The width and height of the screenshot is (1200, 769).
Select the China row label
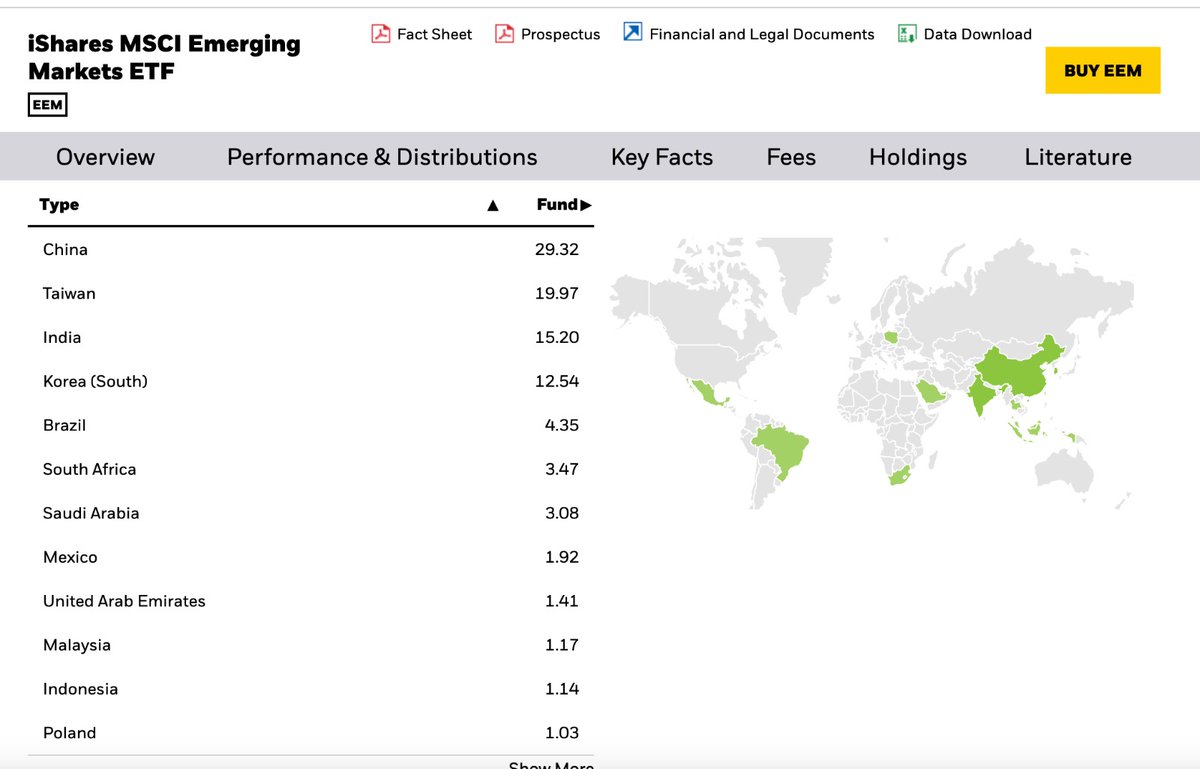tap(65, 249)
